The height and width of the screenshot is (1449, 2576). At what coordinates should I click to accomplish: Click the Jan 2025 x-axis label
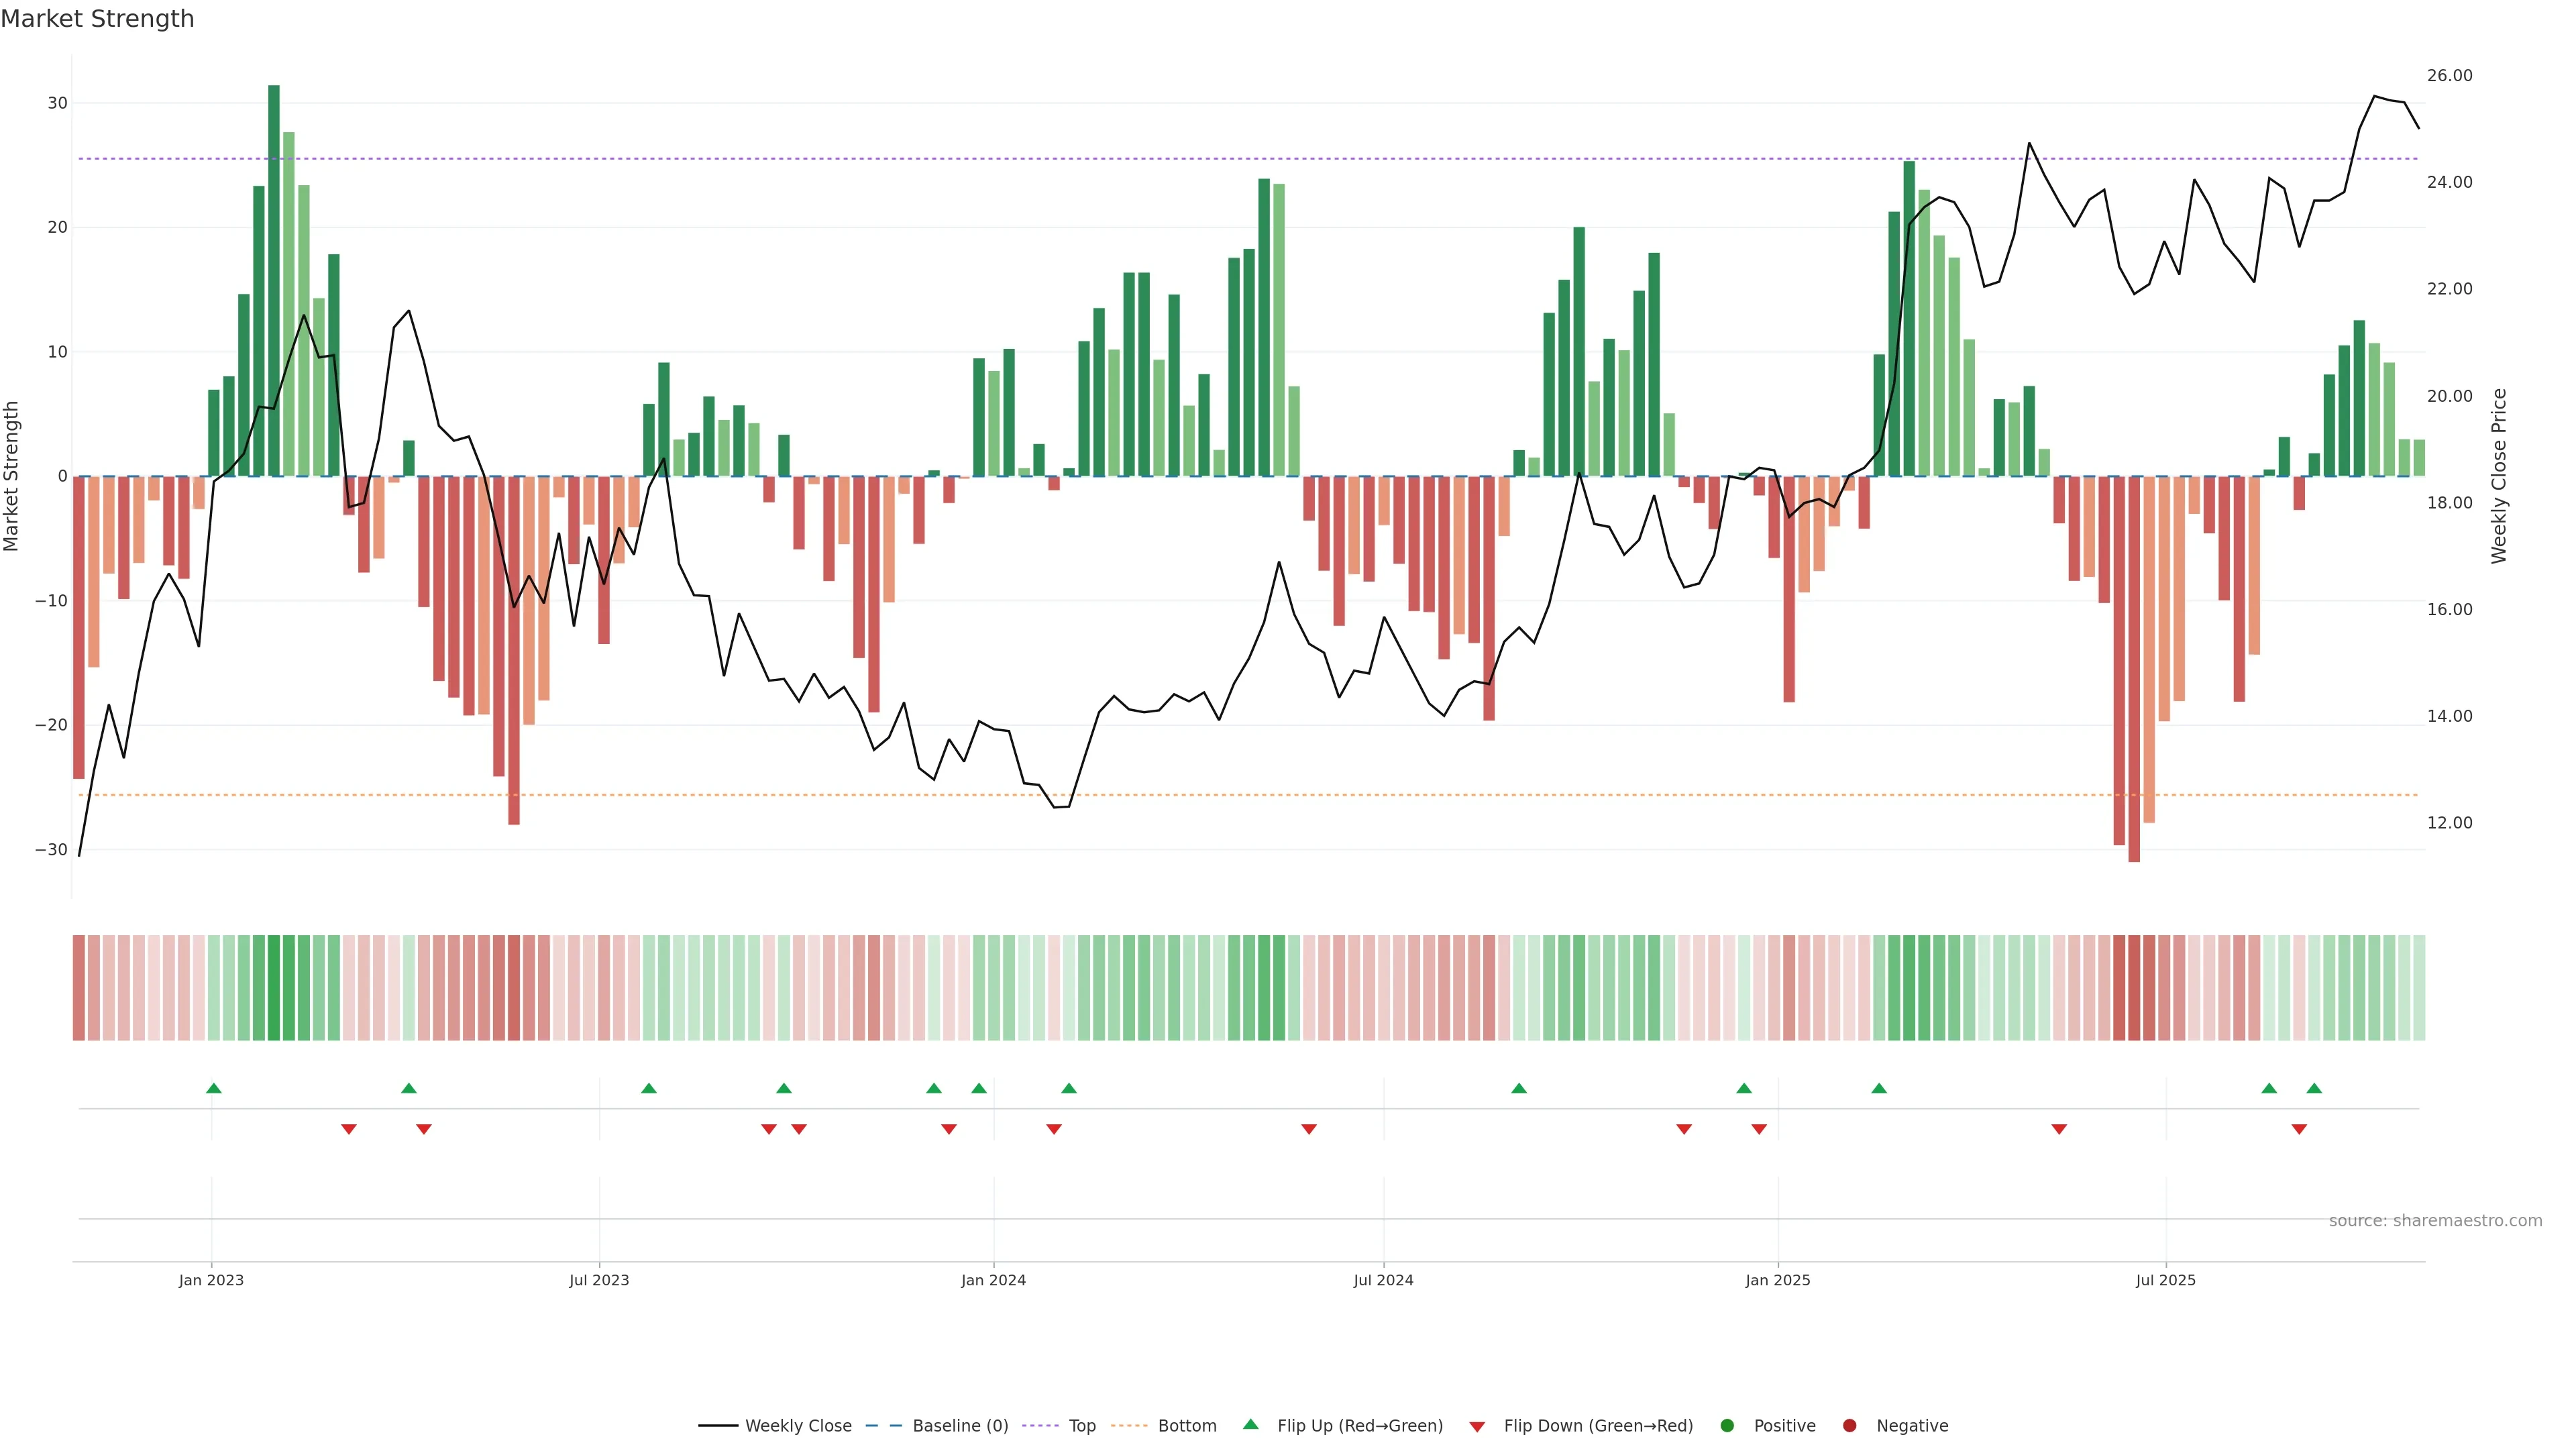(1777, 1280)
